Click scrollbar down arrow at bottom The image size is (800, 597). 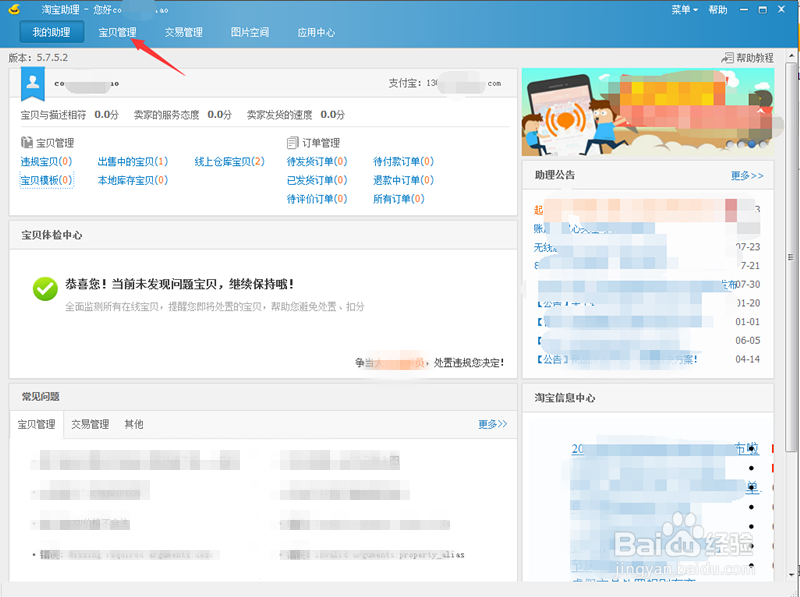click(791, 575)
